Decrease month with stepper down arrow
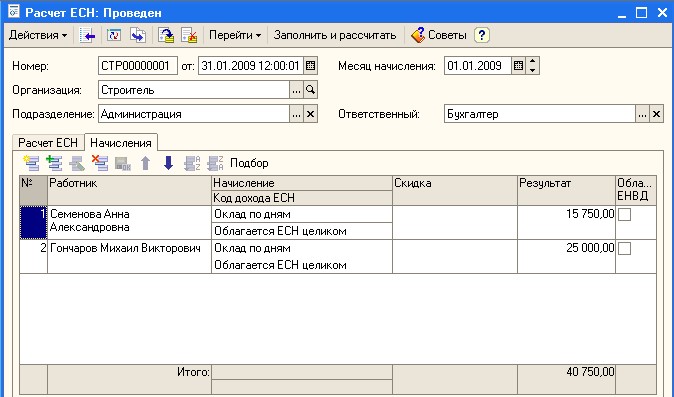The width and height of the screenshot is (674, 397). [533, 70]
